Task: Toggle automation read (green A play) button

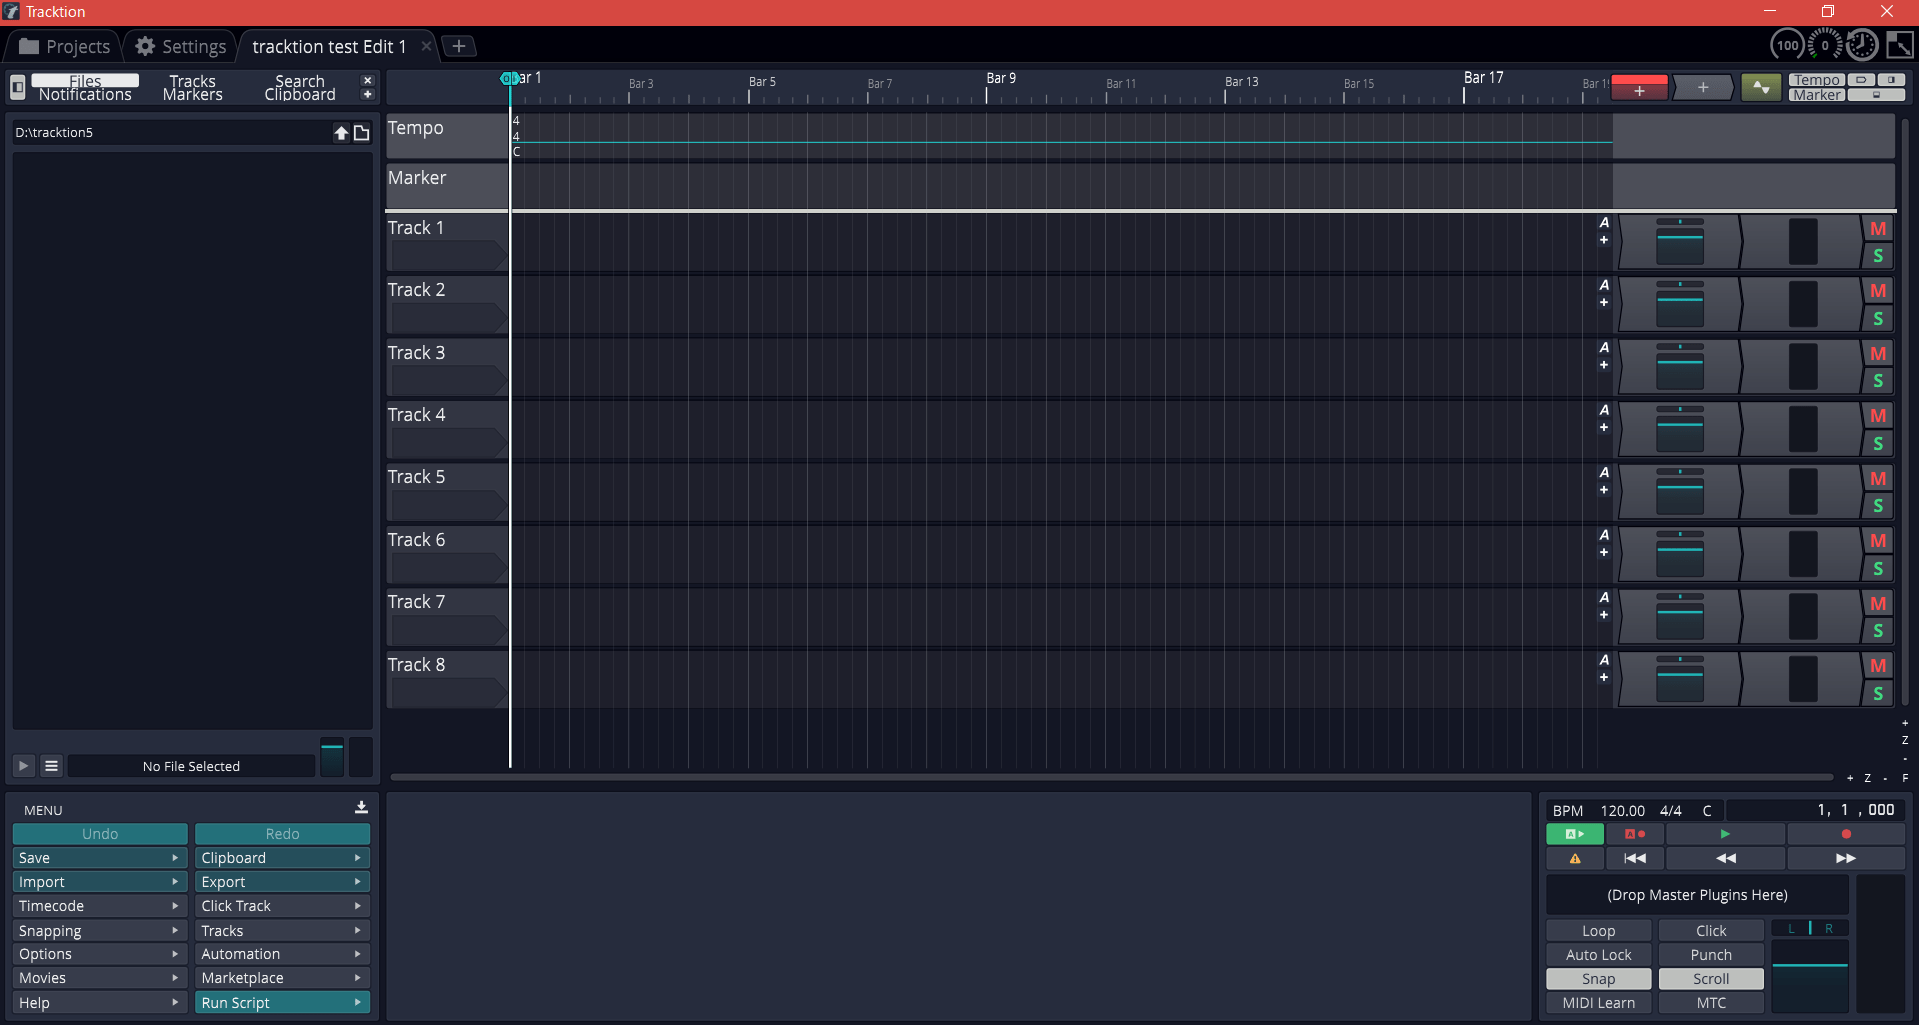Action: [1575, 834]
